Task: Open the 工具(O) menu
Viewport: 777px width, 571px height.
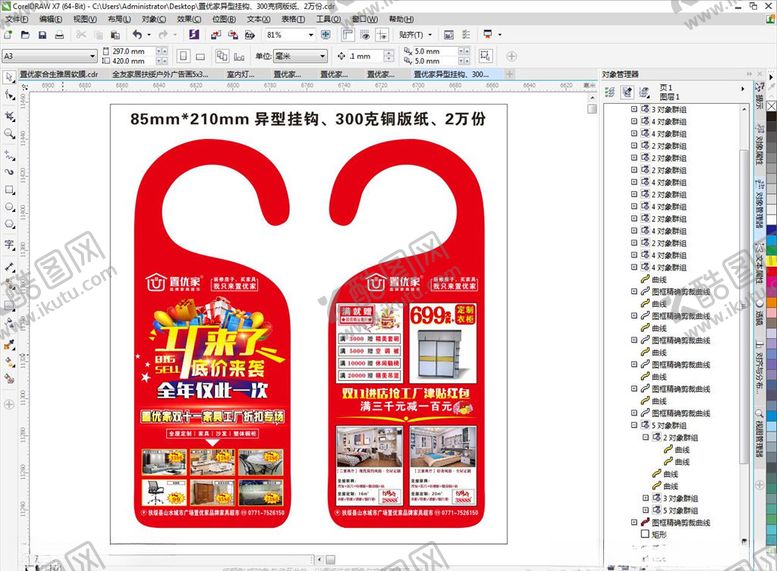Action: [x=329, y=19]
